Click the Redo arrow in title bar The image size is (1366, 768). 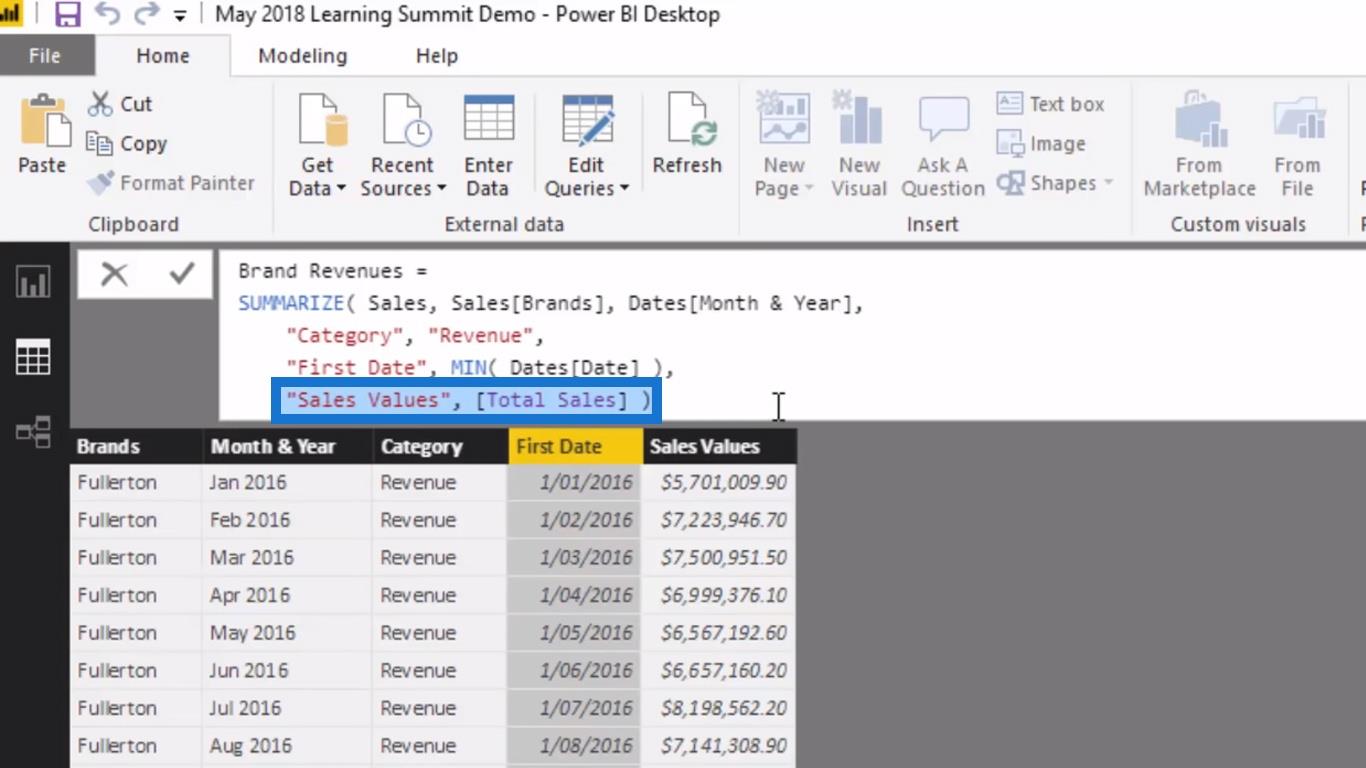[x=147, y=14]
